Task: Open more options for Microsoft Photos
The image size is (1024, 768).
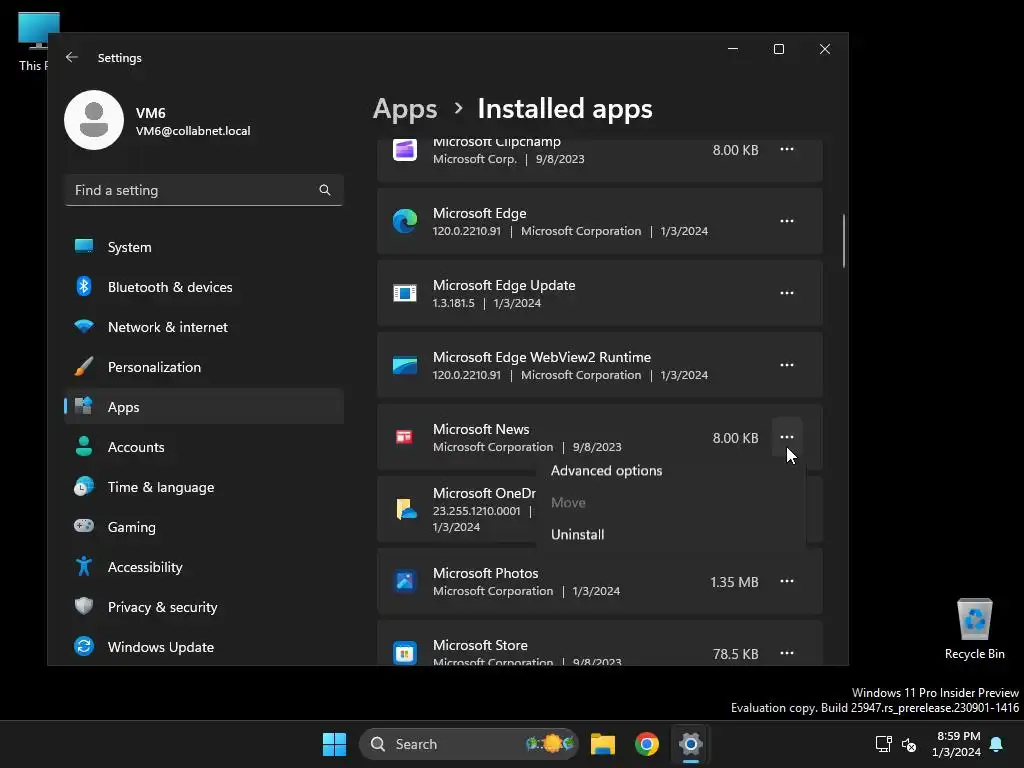Action: coord(787,581)
